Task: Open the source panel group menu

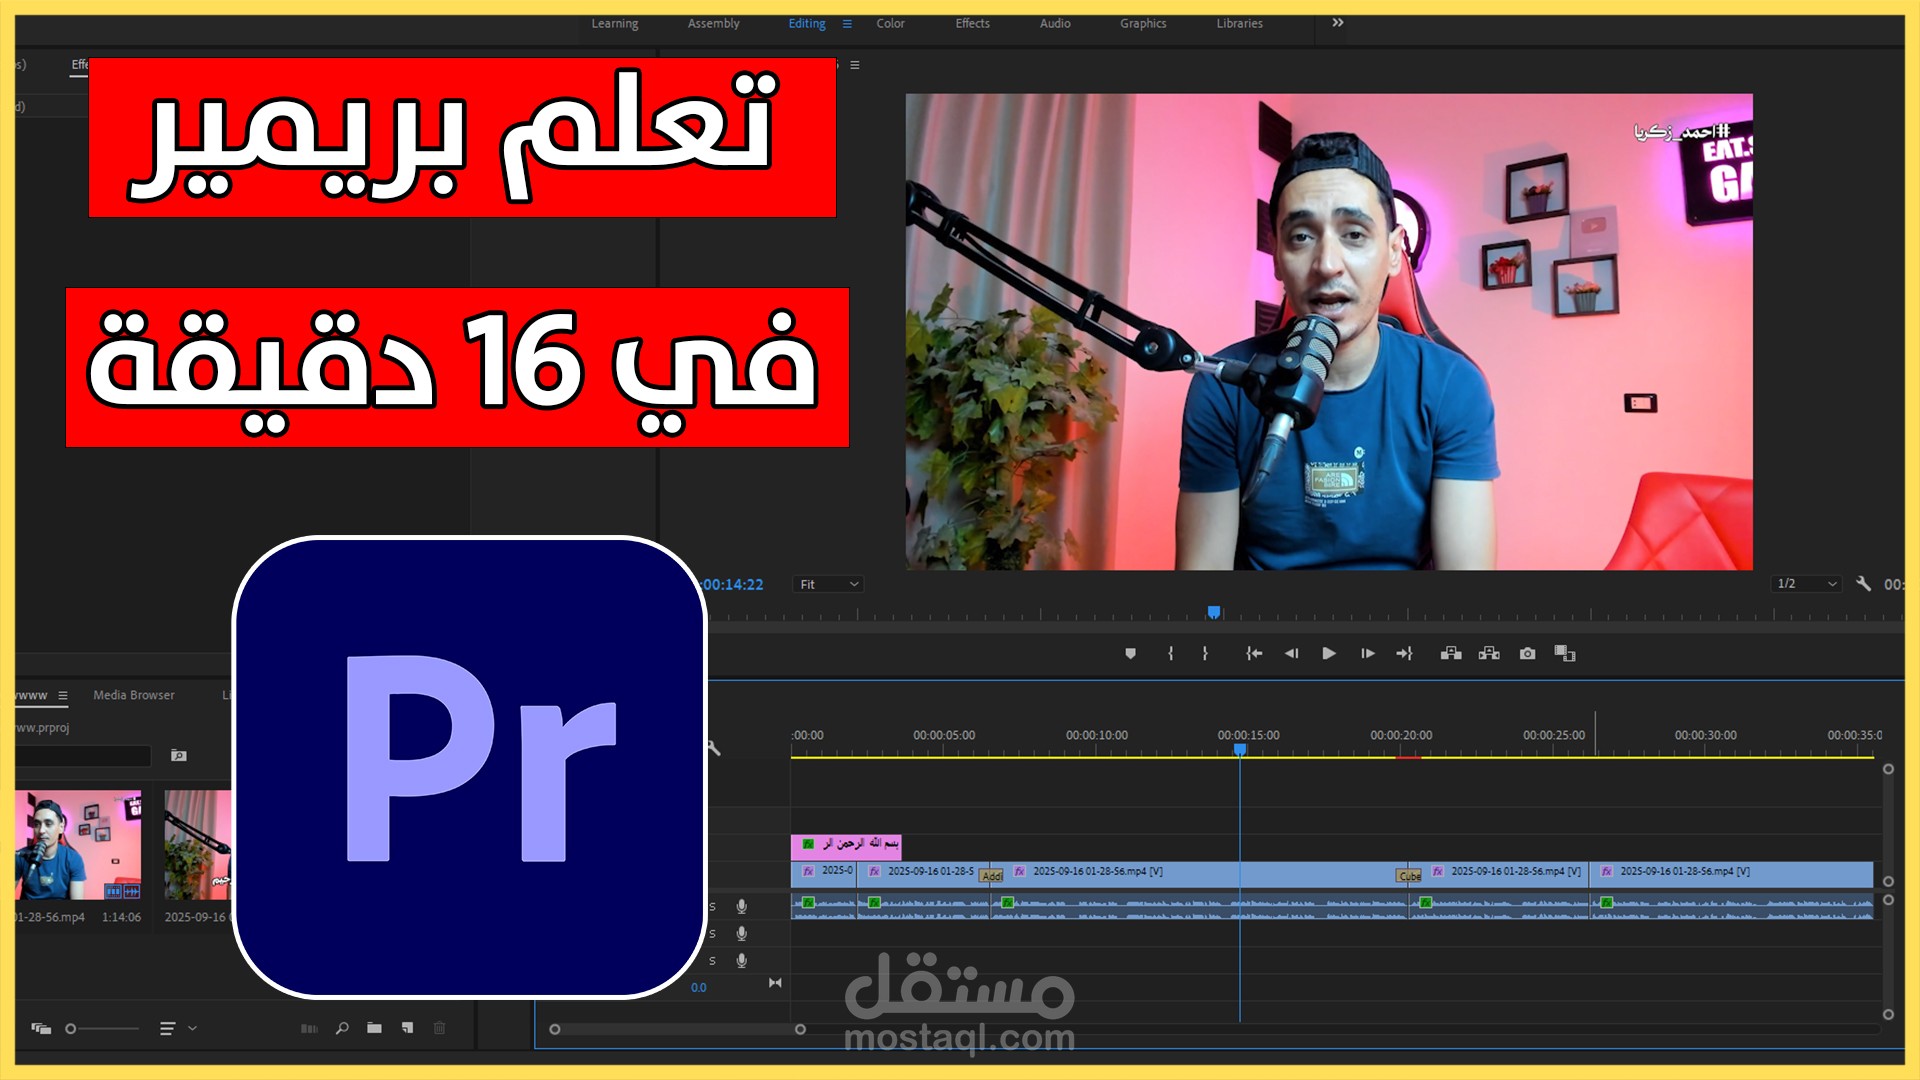Action: [855, 65]
